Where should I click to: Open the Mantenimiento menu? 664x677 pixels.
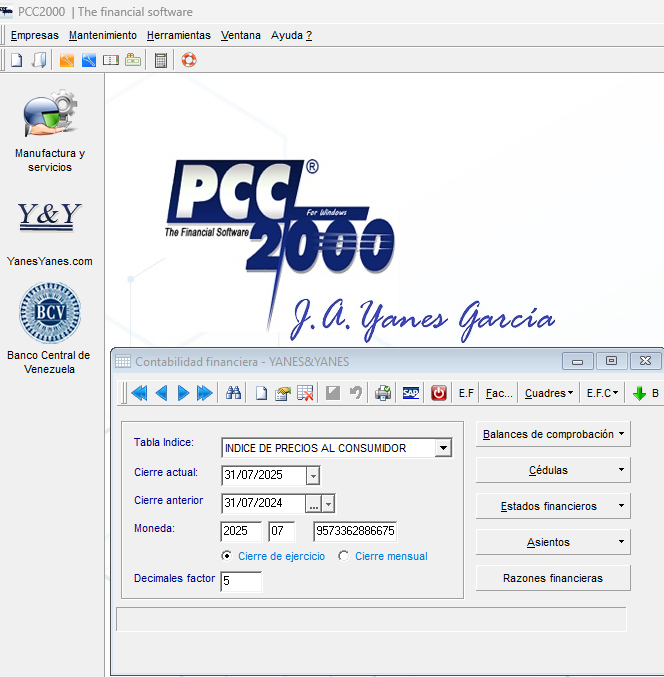103,35
